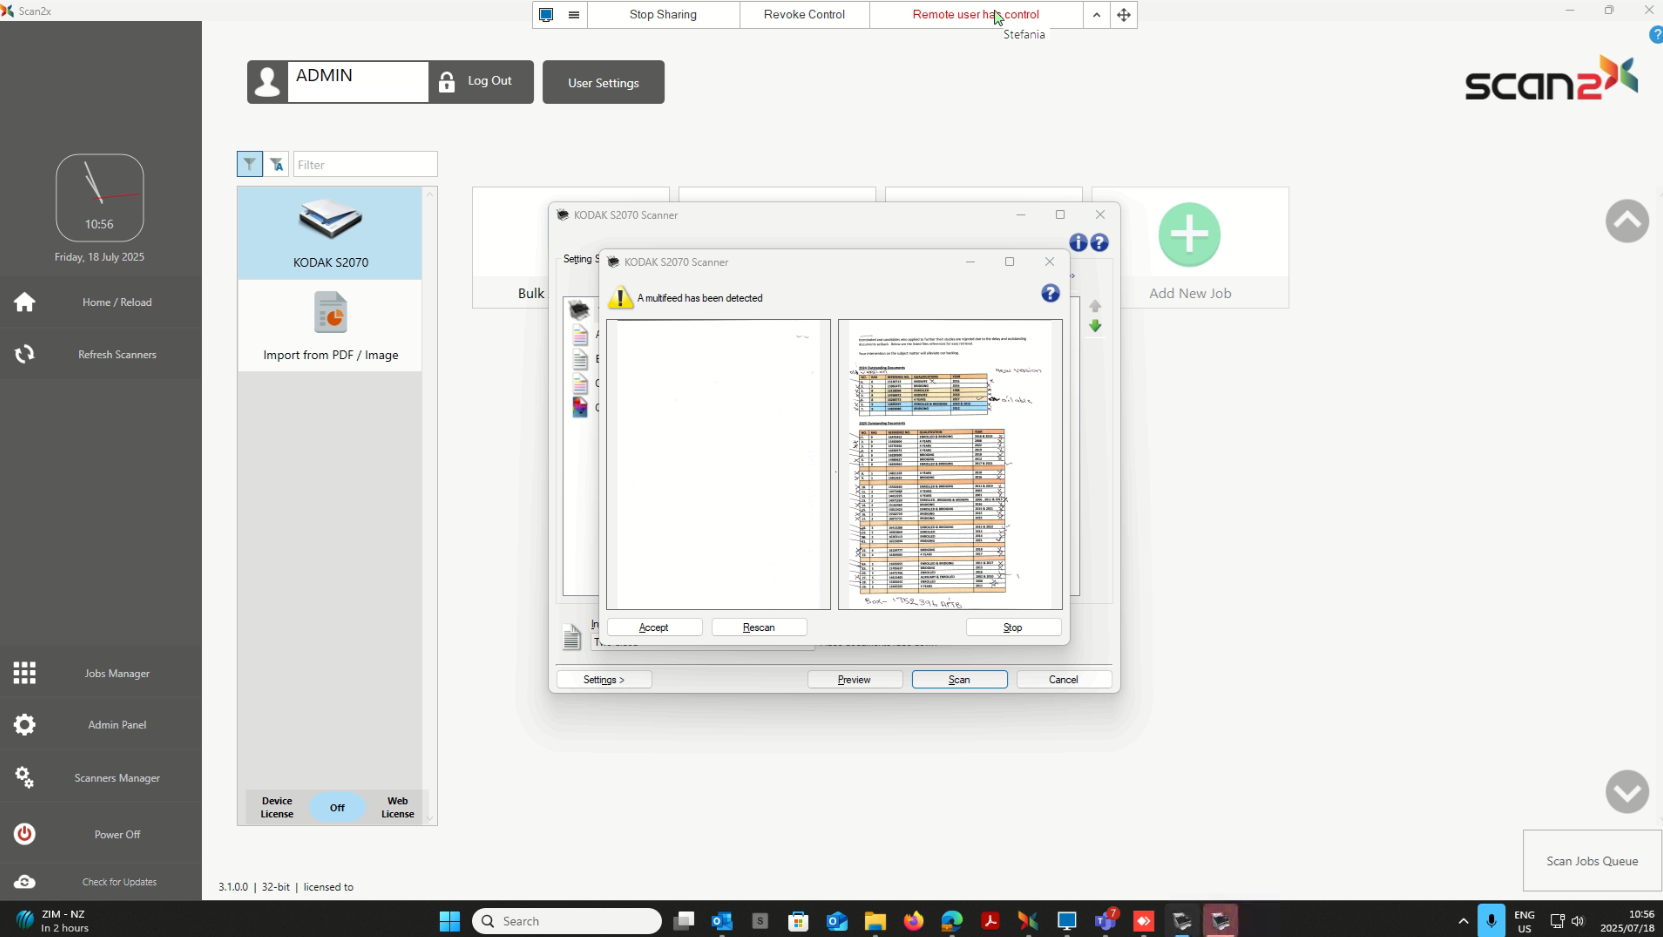
Task: Click the ADMIN user avatar icon
Action: pos(268,82)
